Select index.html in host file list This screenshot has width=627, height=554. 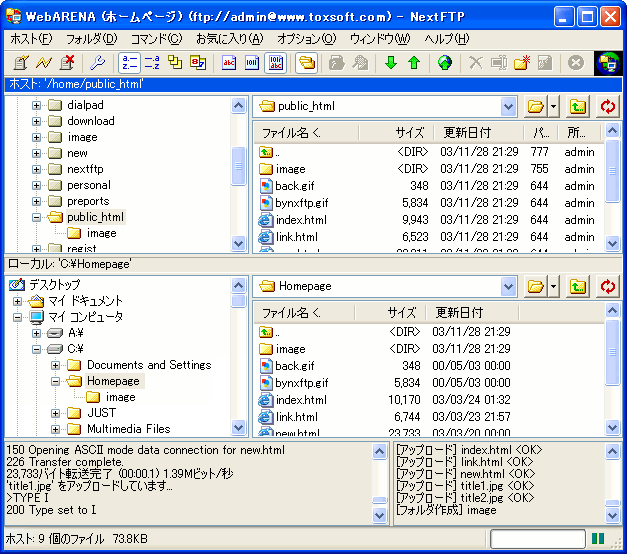tap(301, 220)
